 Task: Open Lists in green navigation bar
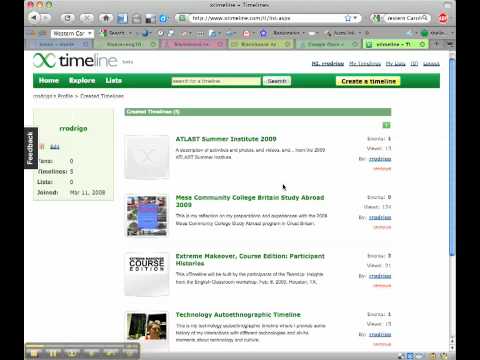(114, 81)
